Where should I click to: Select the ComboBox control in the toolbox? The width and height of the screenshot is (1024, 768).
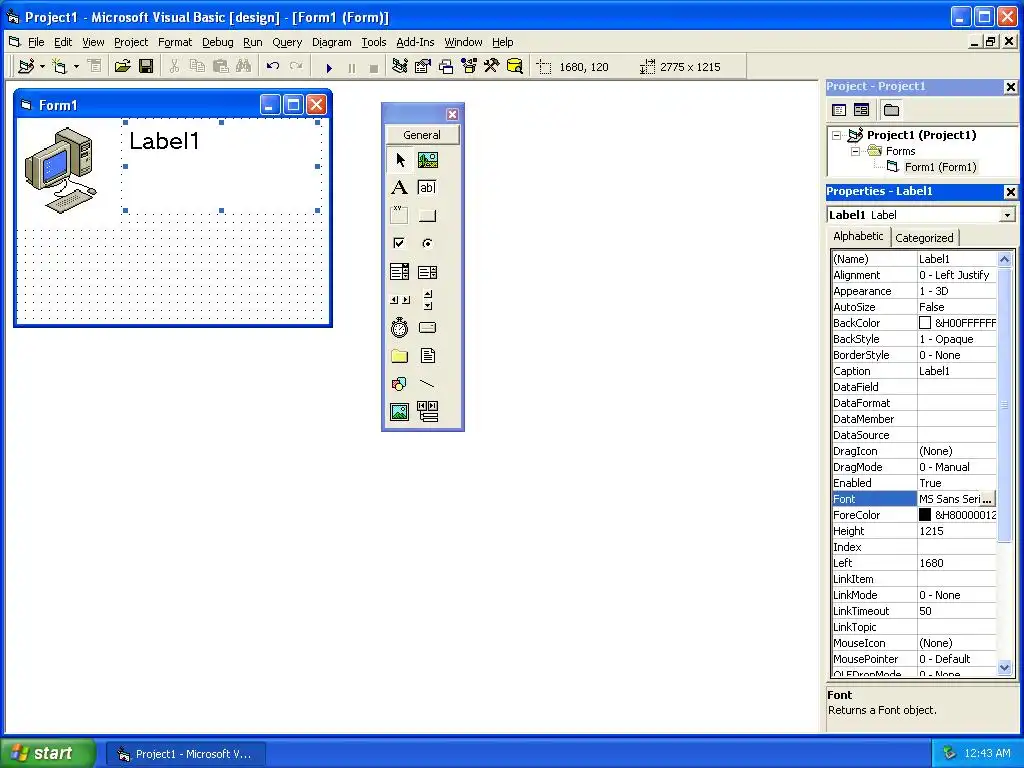[x=399, y=272]
